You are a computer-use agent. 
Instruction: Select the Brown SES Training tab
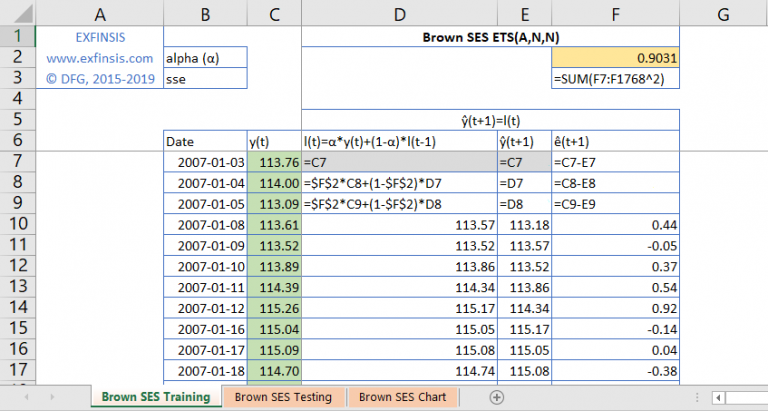(157, 397)
